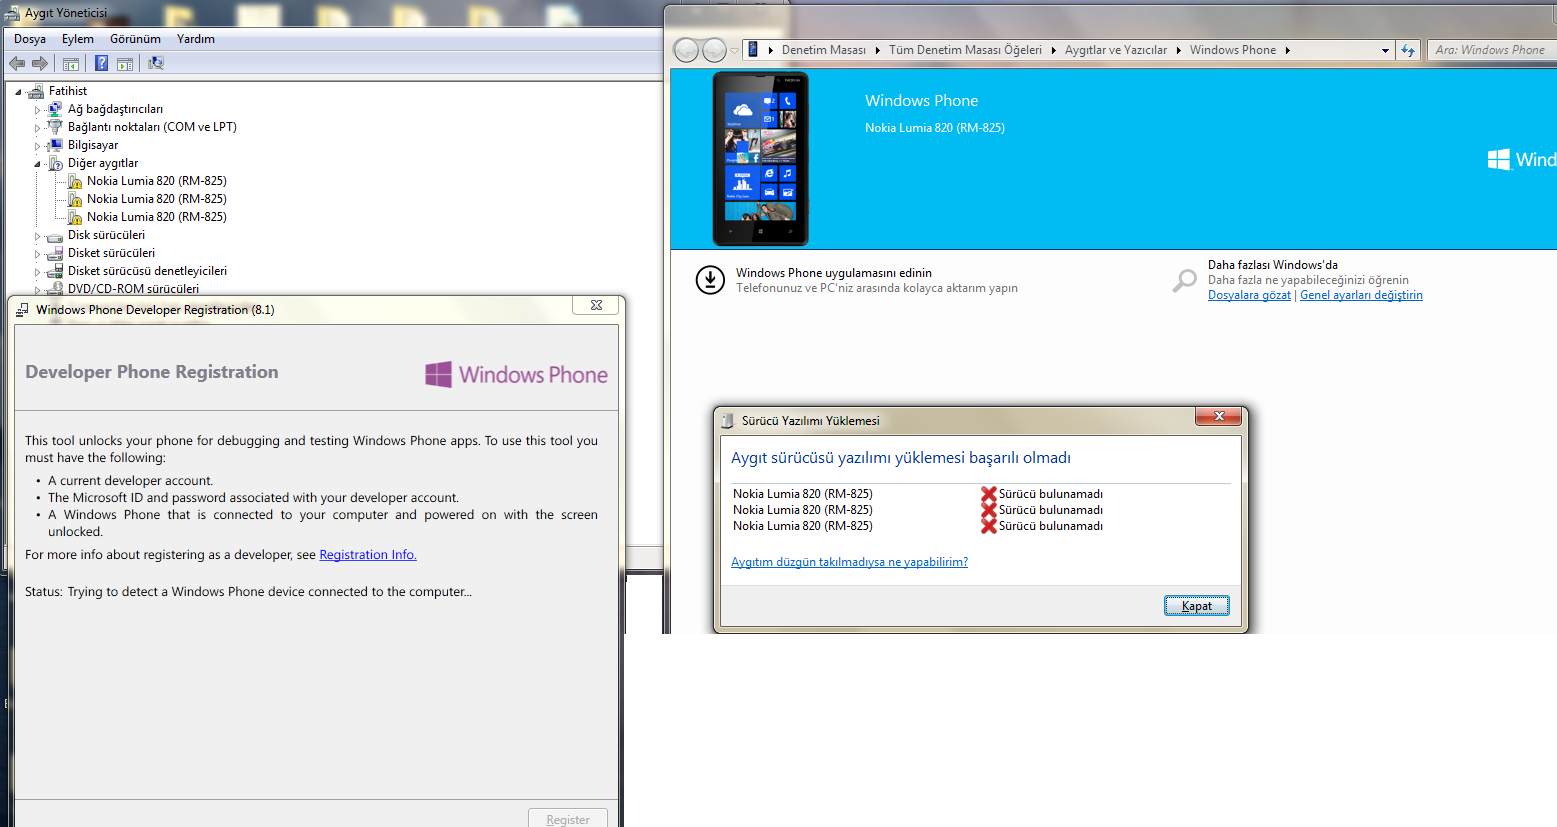
Task: Refresh the Windows Phone folder view
Action: (1408, 50)
